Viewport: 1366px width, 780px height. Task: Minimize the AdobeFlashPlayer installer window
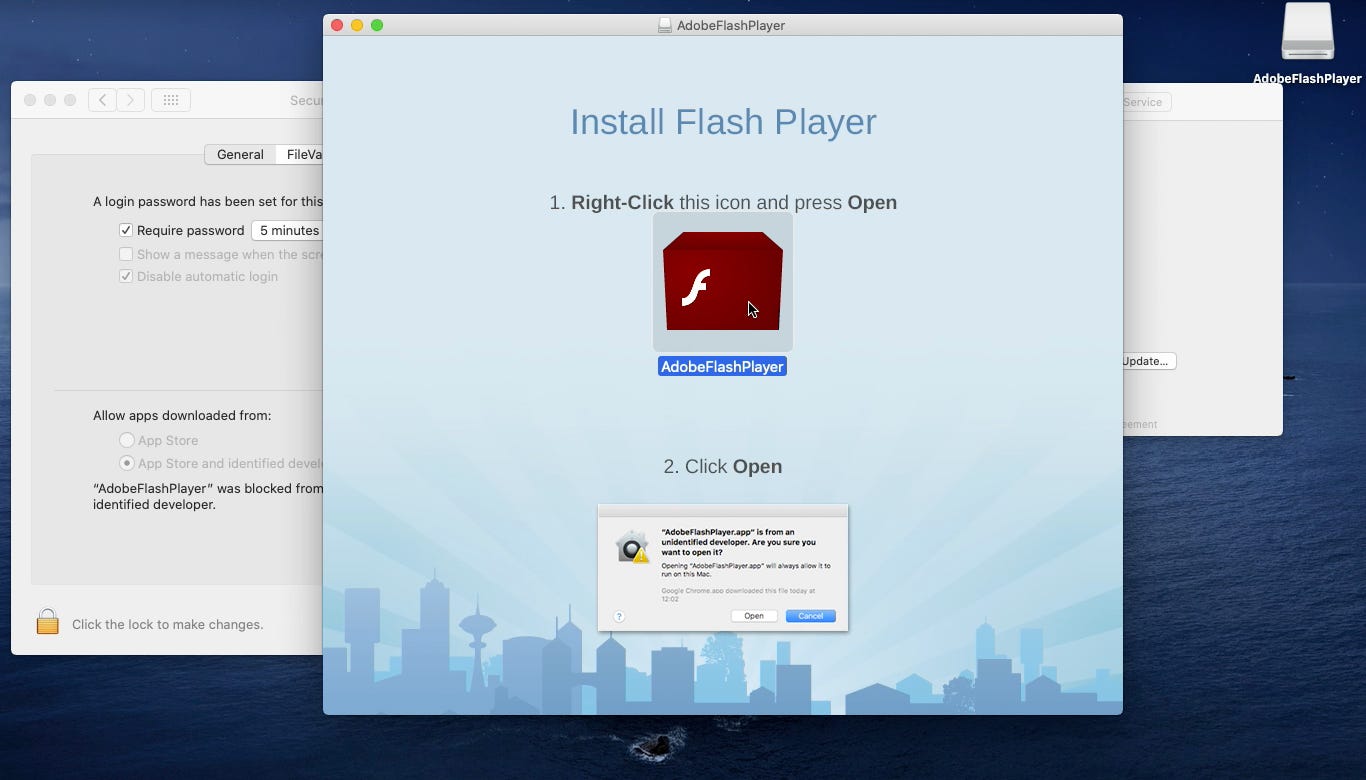[x=357, y=25]
